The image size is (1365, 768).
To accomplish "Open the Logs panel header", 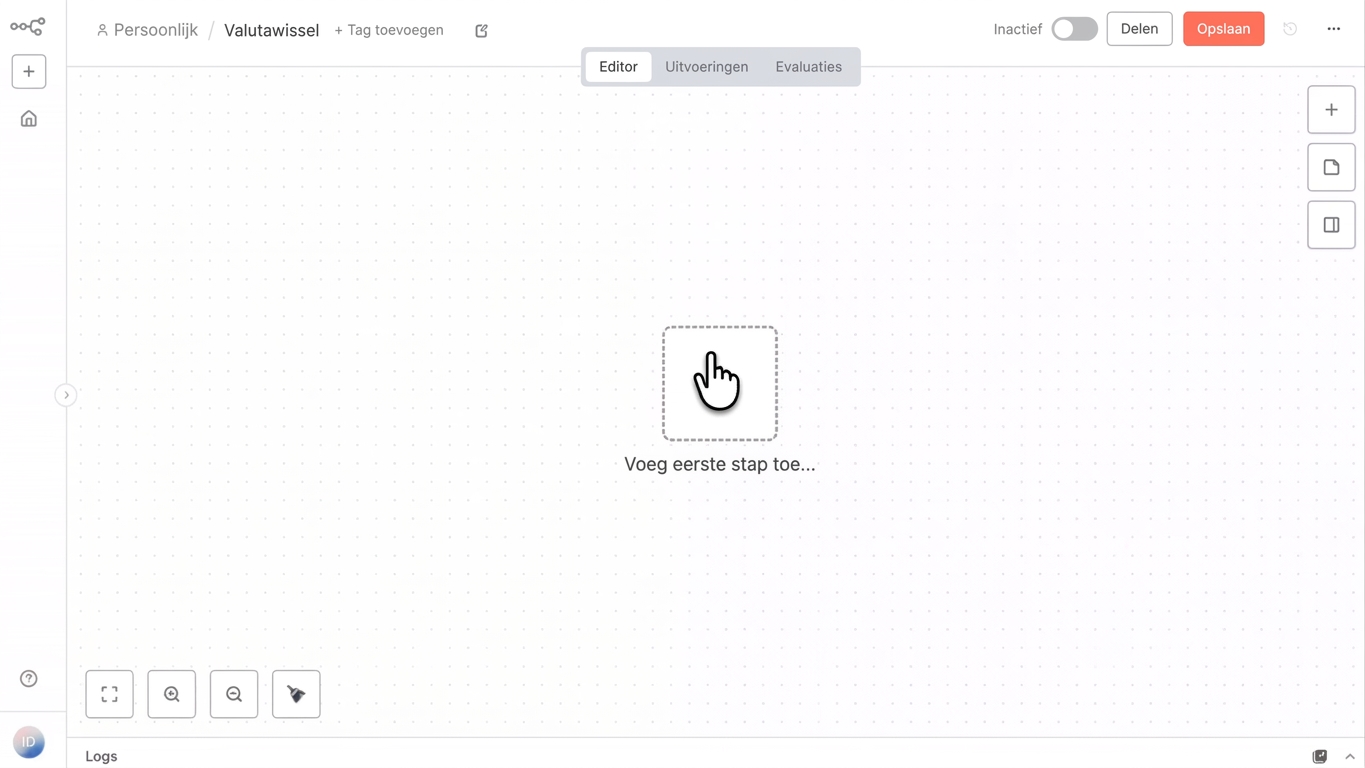I will coord(101,756).
